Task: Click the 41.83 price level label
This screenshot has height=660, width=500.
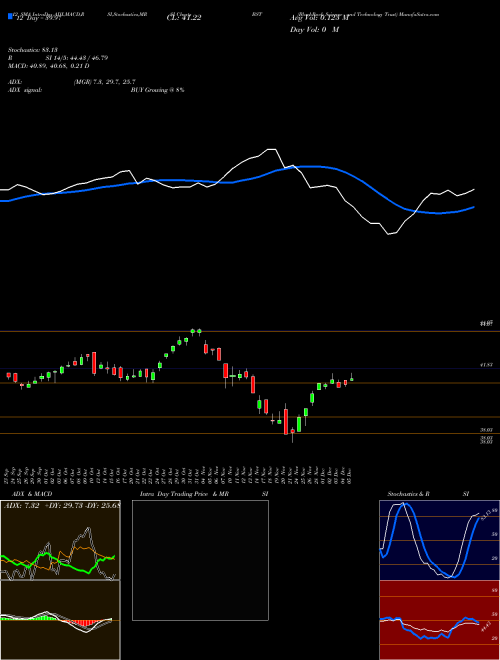Action: [x=486, y=365]
